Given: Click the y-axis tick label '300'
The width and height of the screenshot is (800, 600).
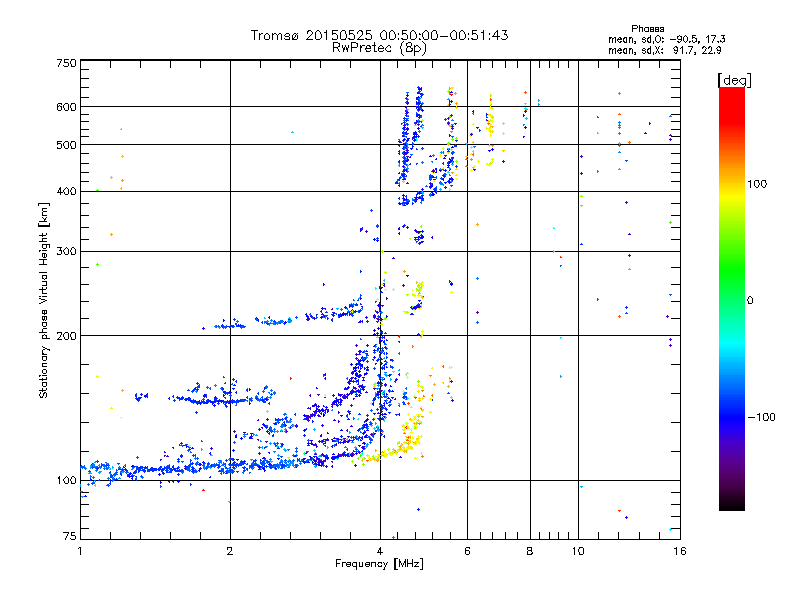Looking at the screenshot, I should (x=66, y=251).
